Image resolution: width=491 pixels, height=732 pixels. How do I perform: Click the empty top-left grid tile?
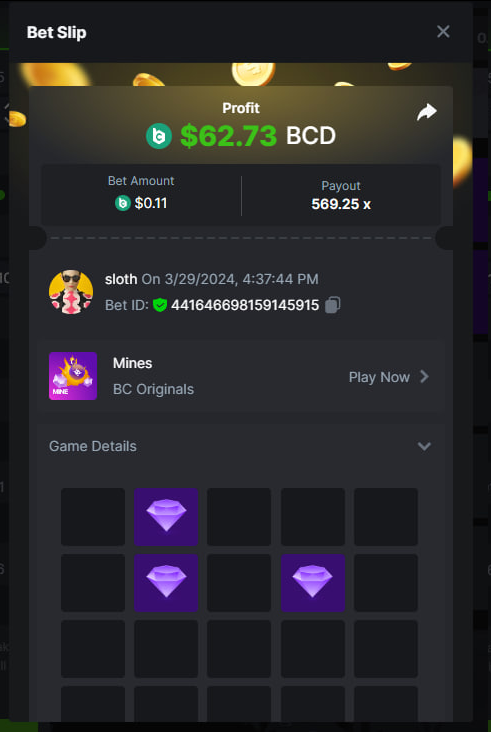pyautogui.click(x=93, y=517)
